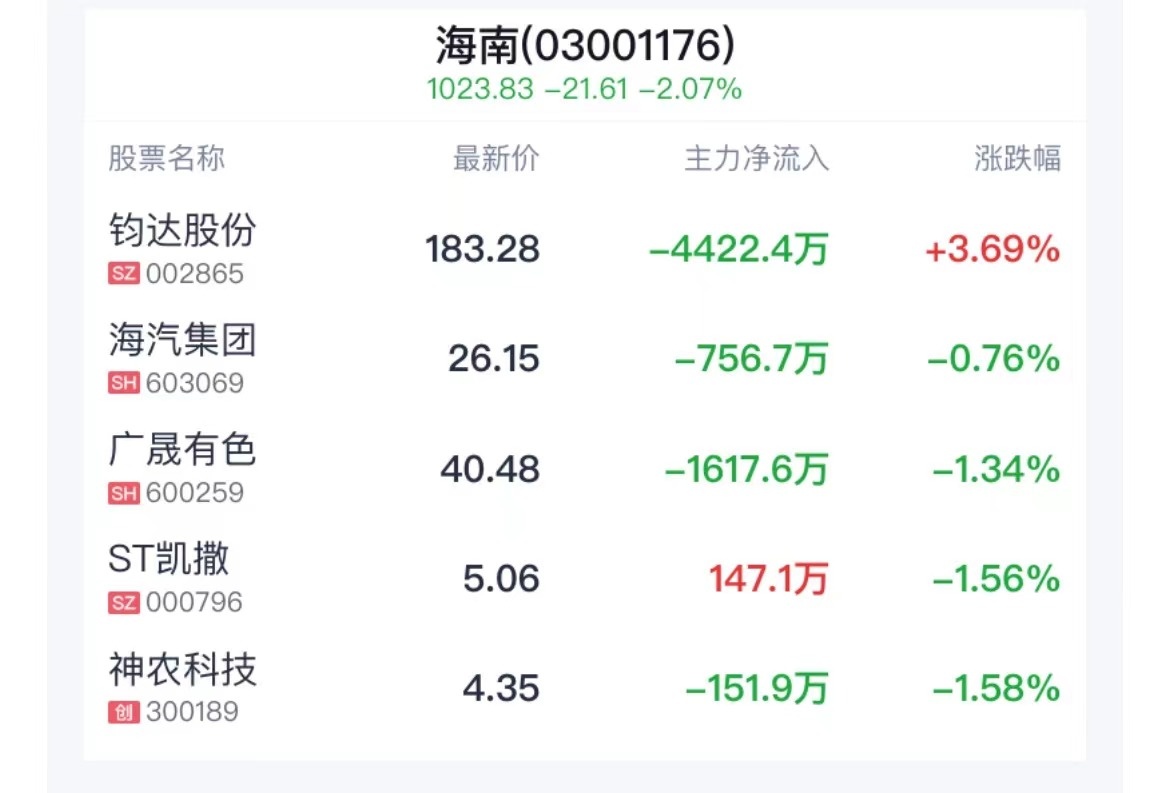Click the SH badge beside code 600259
1170x793 pixels.
(x=123, y=493)
